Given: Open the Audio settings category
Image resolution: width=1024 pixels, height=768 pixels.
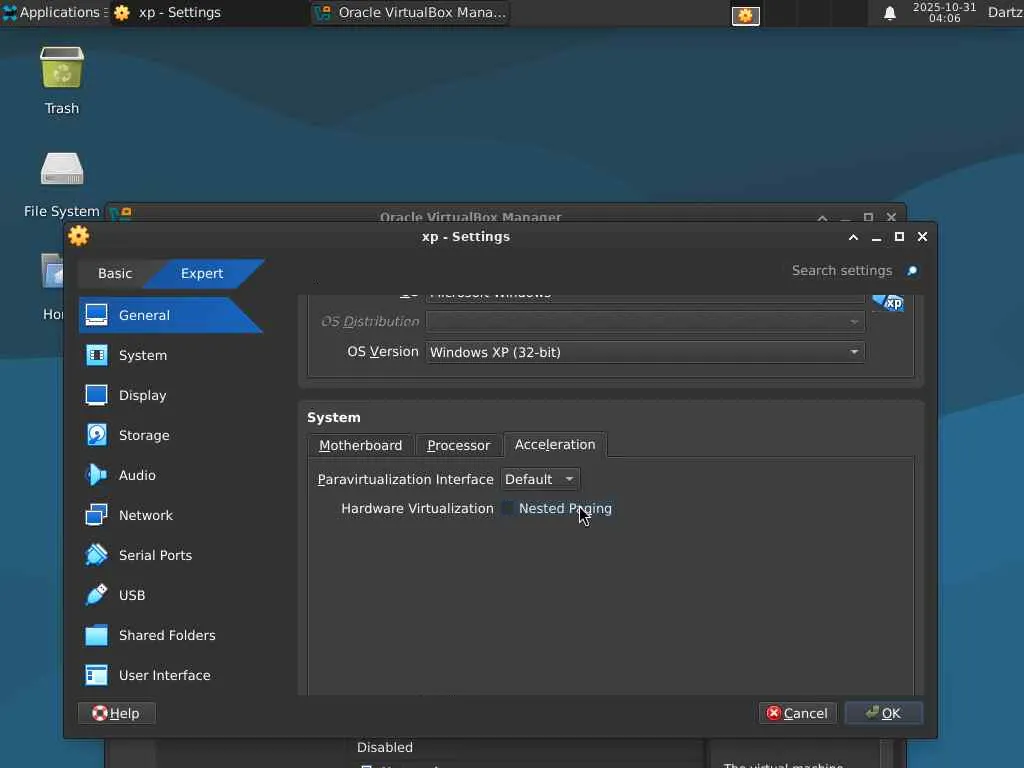Looking at the screenshot, I should point(170,475).
